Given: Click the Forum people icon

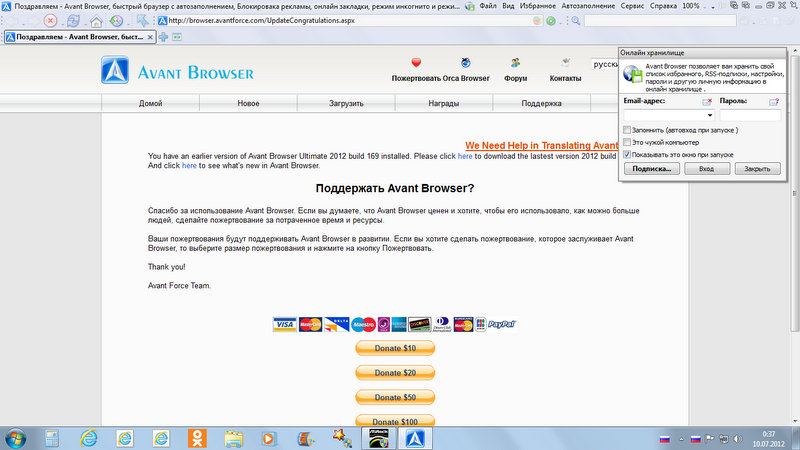Looking at the screenshot, I should [x=515, y=62].
